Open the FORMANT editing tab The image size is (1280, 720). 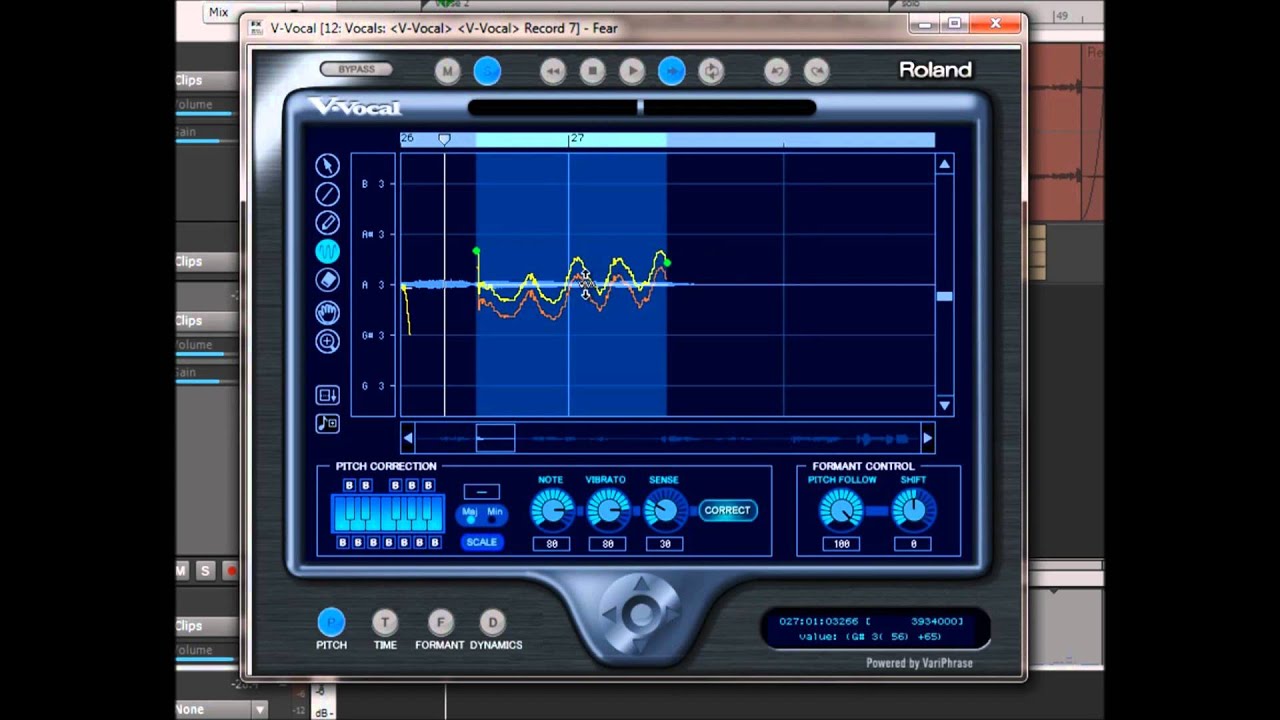pos(440,623)
